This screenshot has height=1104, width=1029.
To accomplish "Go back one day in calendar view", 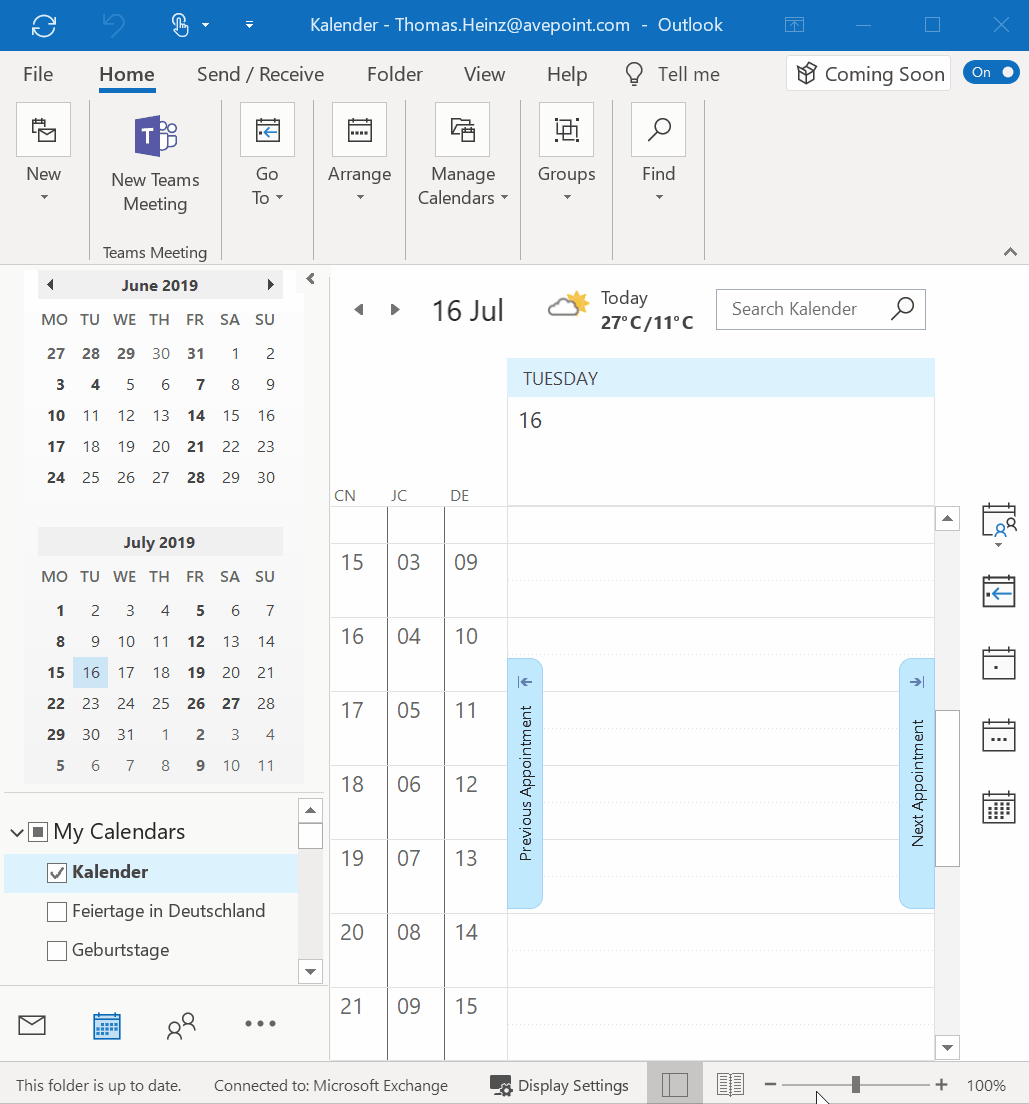I will pos(359,310).
